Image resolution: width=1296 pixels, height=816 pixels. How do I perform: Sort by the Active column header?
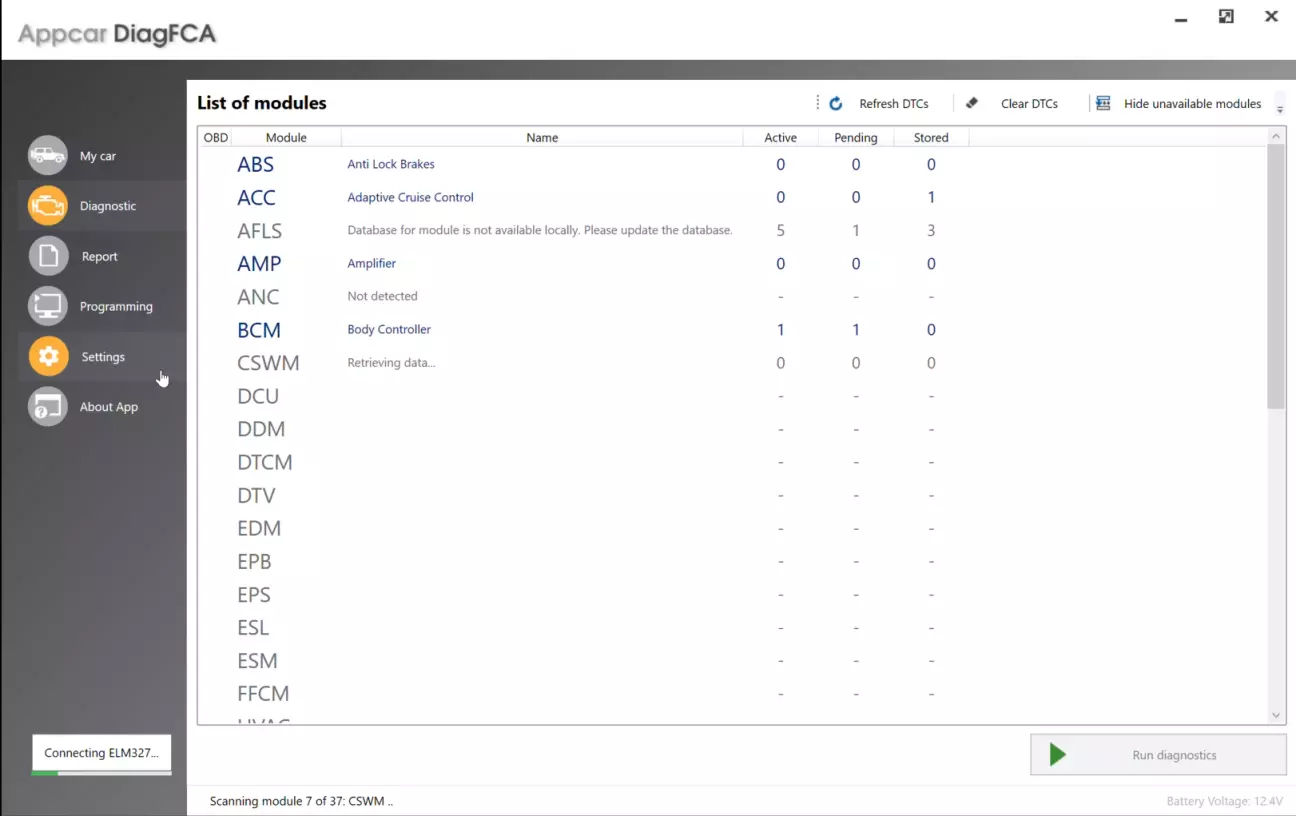[x=780, y=138]
